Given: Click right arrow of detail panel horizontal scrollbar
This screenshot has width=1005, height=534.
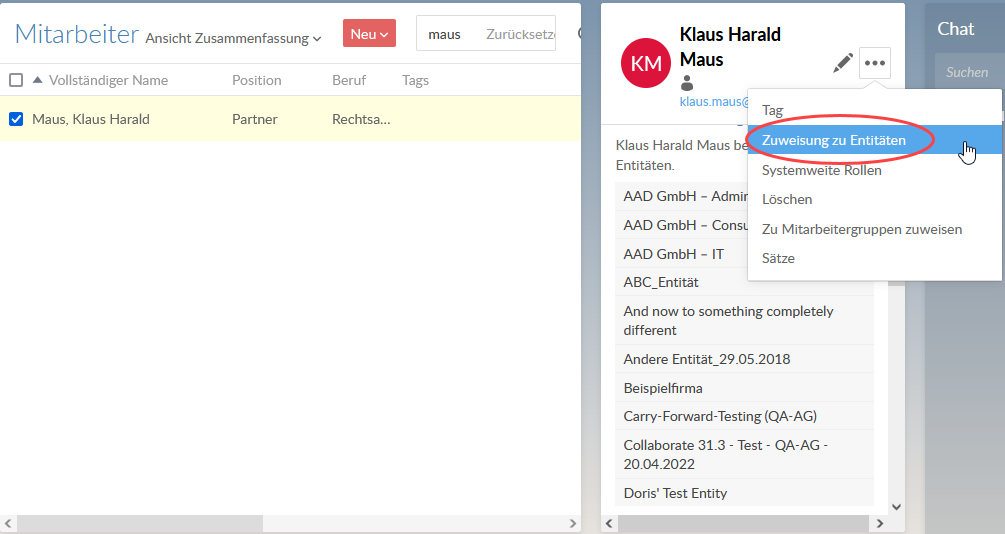Looking at the screenshot, I should pyautogui.click(x=880, y=524).
